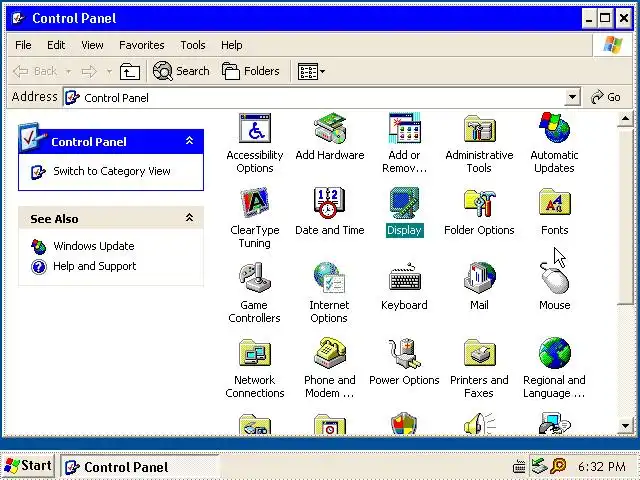This screenshot has height=480, width=640.
Task: Open Mouse settings icon
Action: (554, 287)
